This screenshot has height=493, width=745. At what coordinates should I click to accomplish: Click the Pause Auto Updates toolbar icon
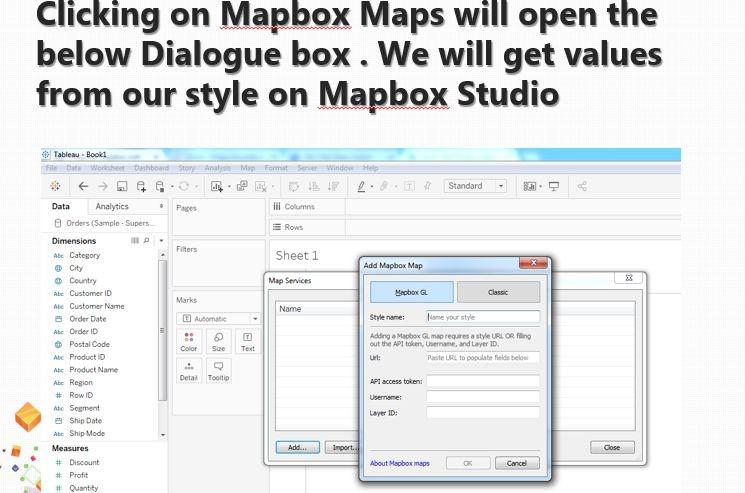(x=161, y=186)
